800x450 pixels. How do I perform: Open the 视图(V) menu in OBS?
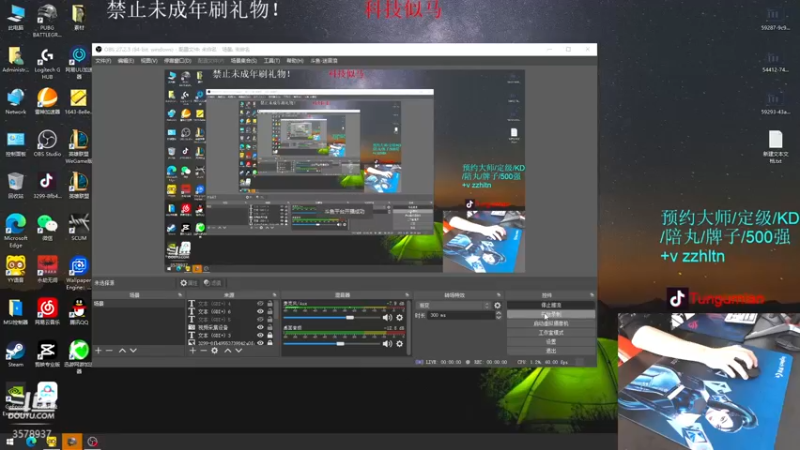point(149,61)
